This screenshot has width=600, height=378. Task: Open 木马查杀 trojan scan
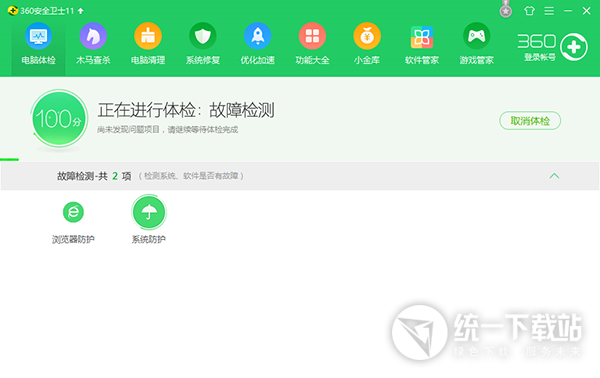point(93,44)
